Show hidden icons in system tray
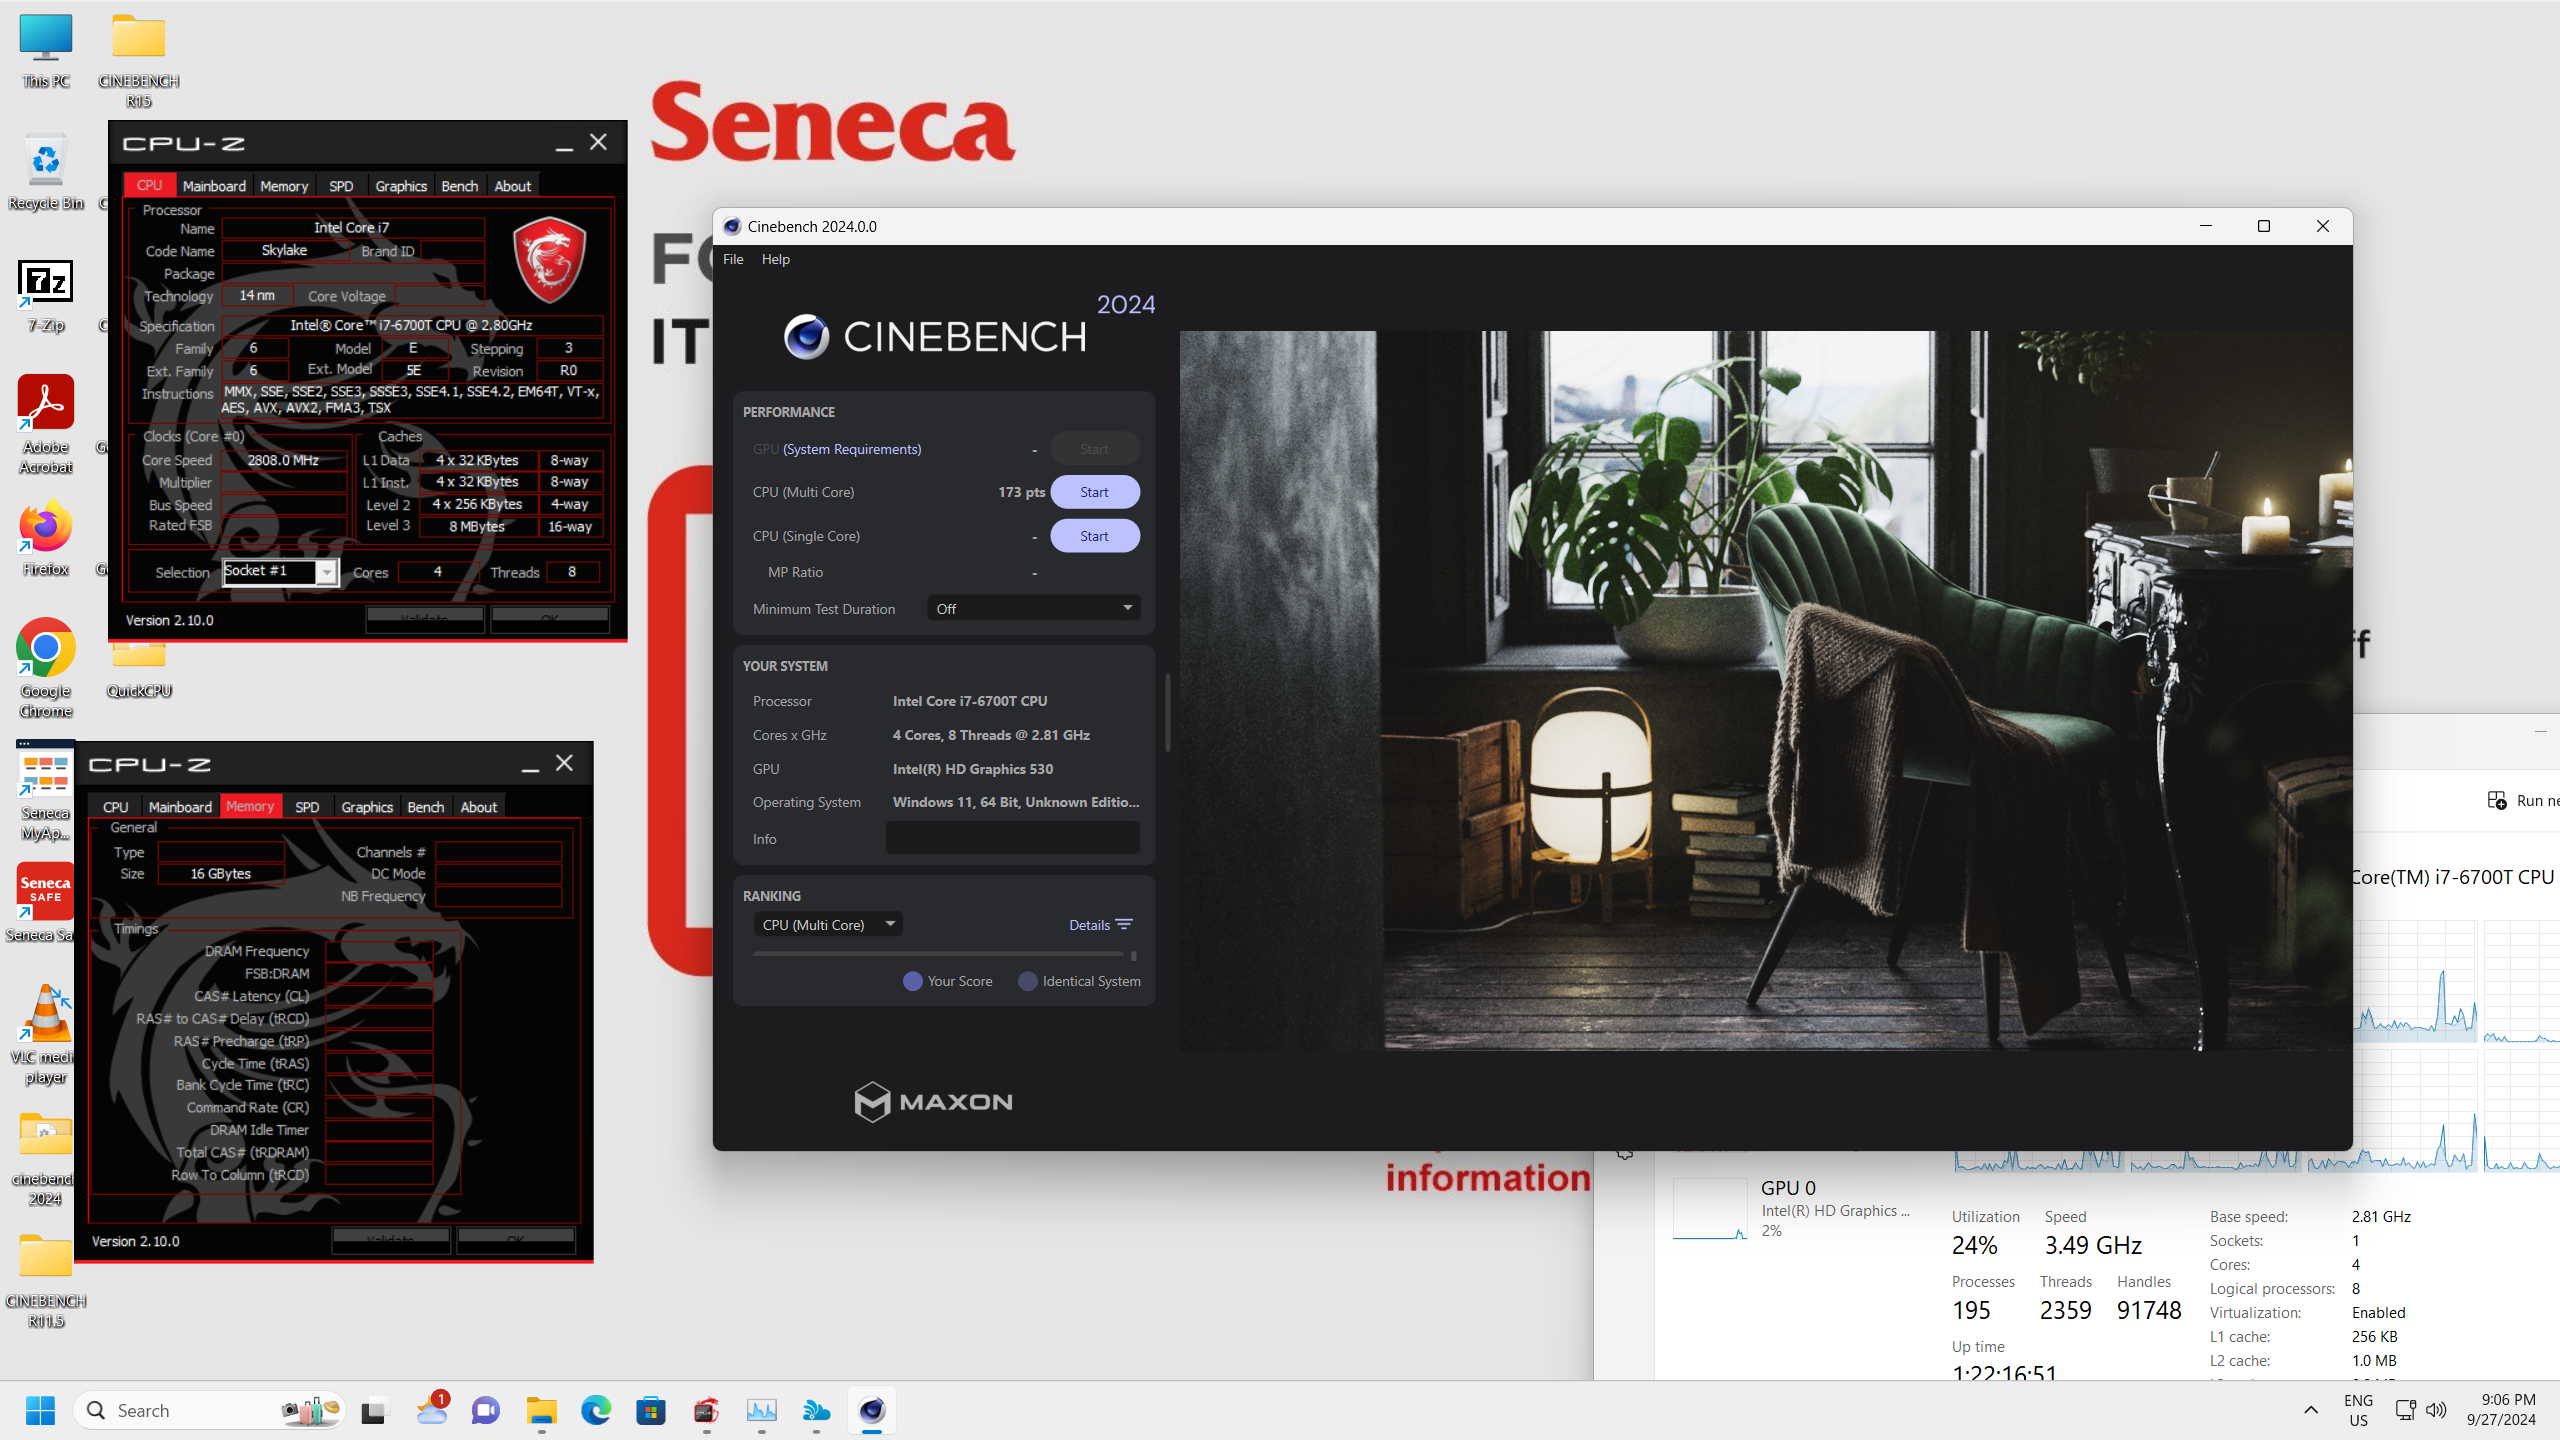Screen dimensions: 2560x1440 (x=2310, y=1410)
